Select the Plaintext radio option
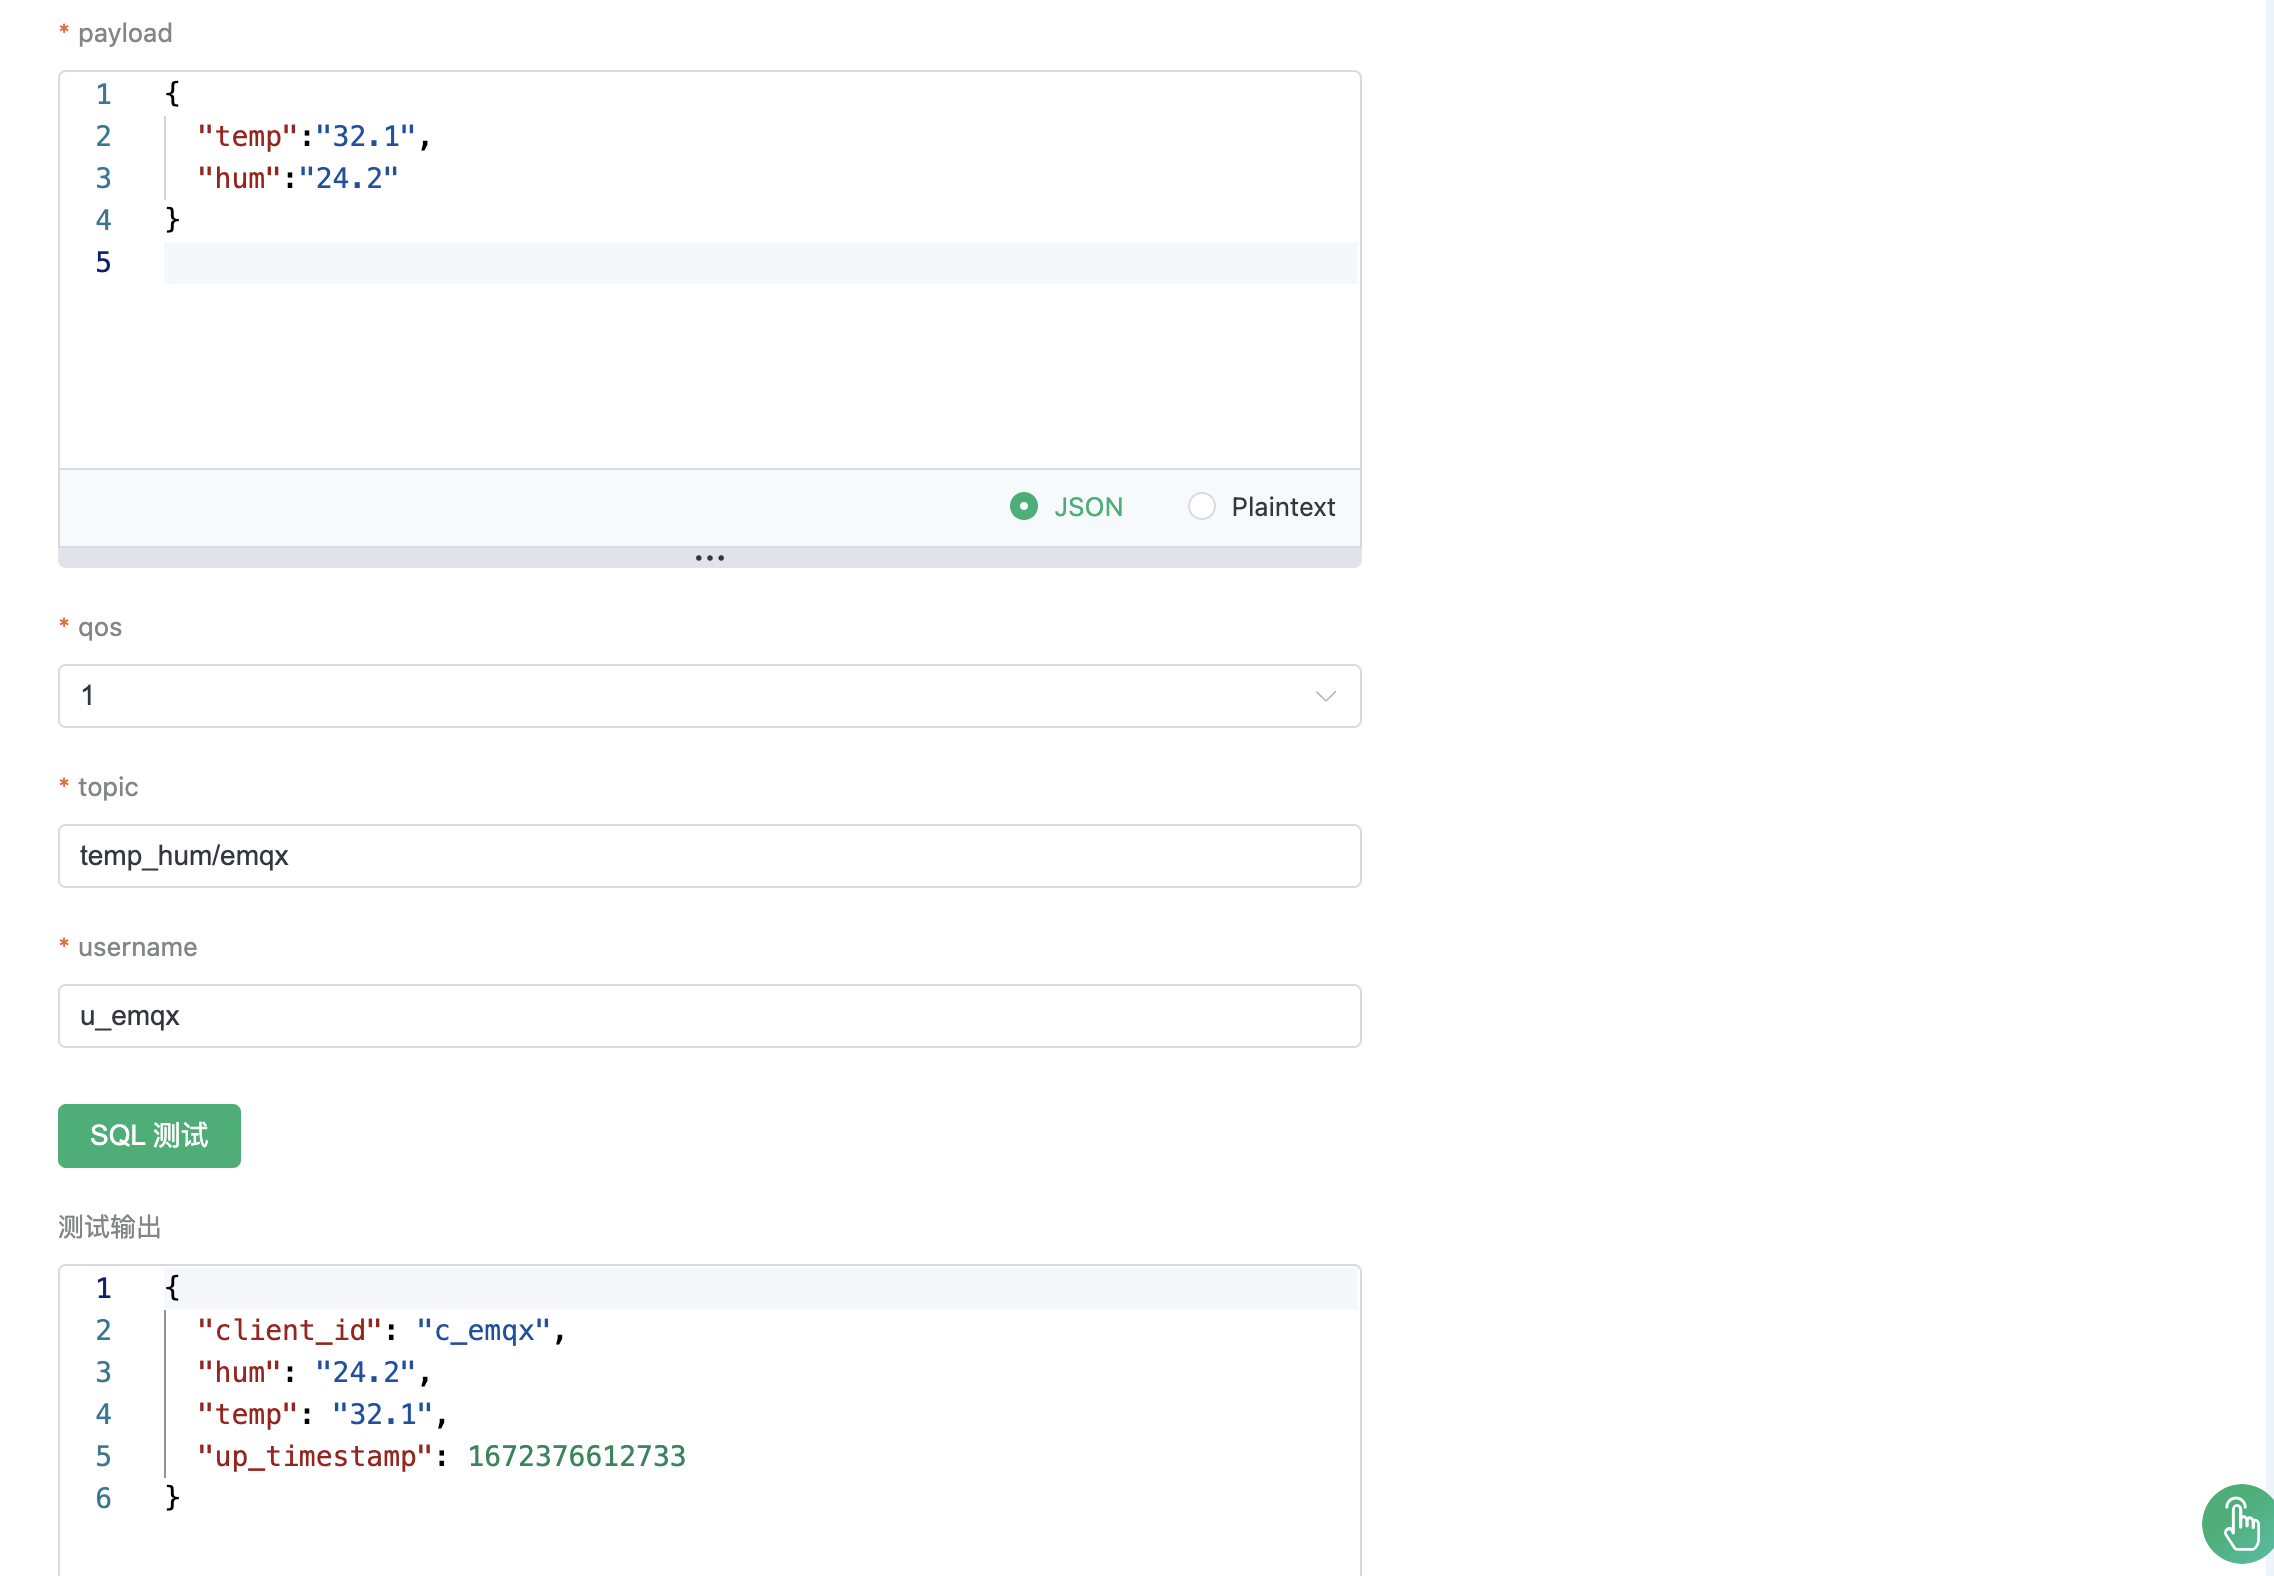Screen dimensions: 2274x1576 point(1202,507)
